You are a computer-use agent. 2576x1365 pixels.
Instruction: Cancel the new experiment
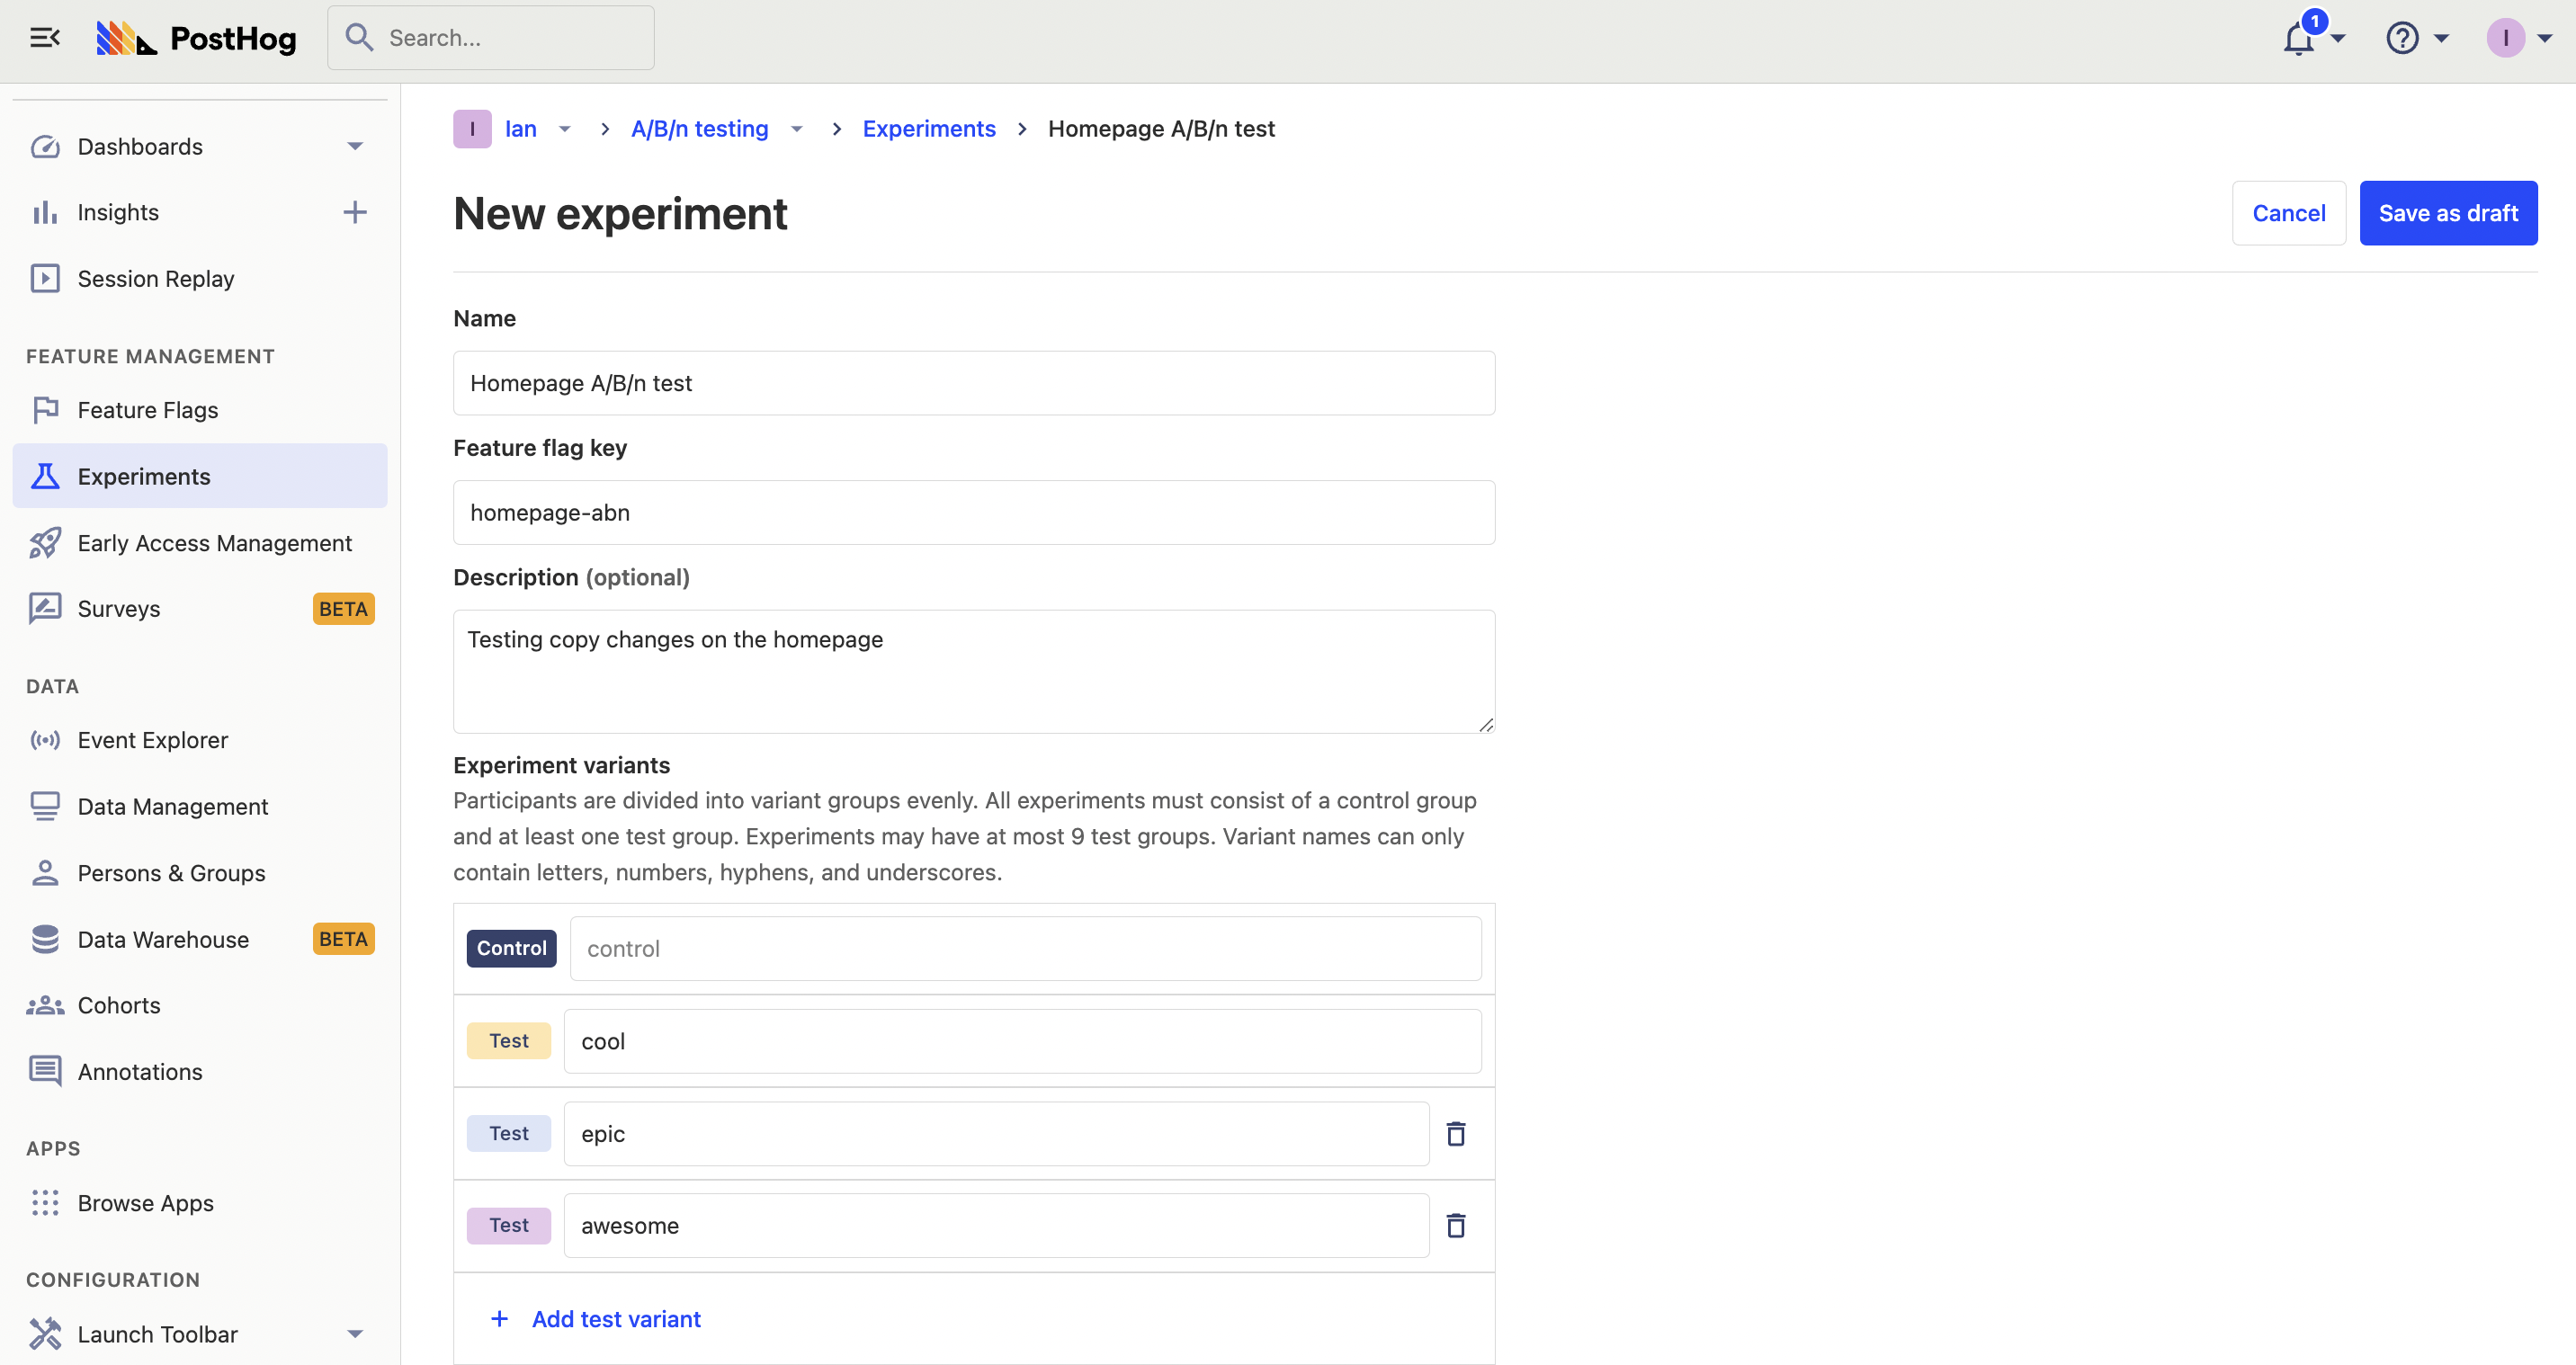click(2288, 213)
